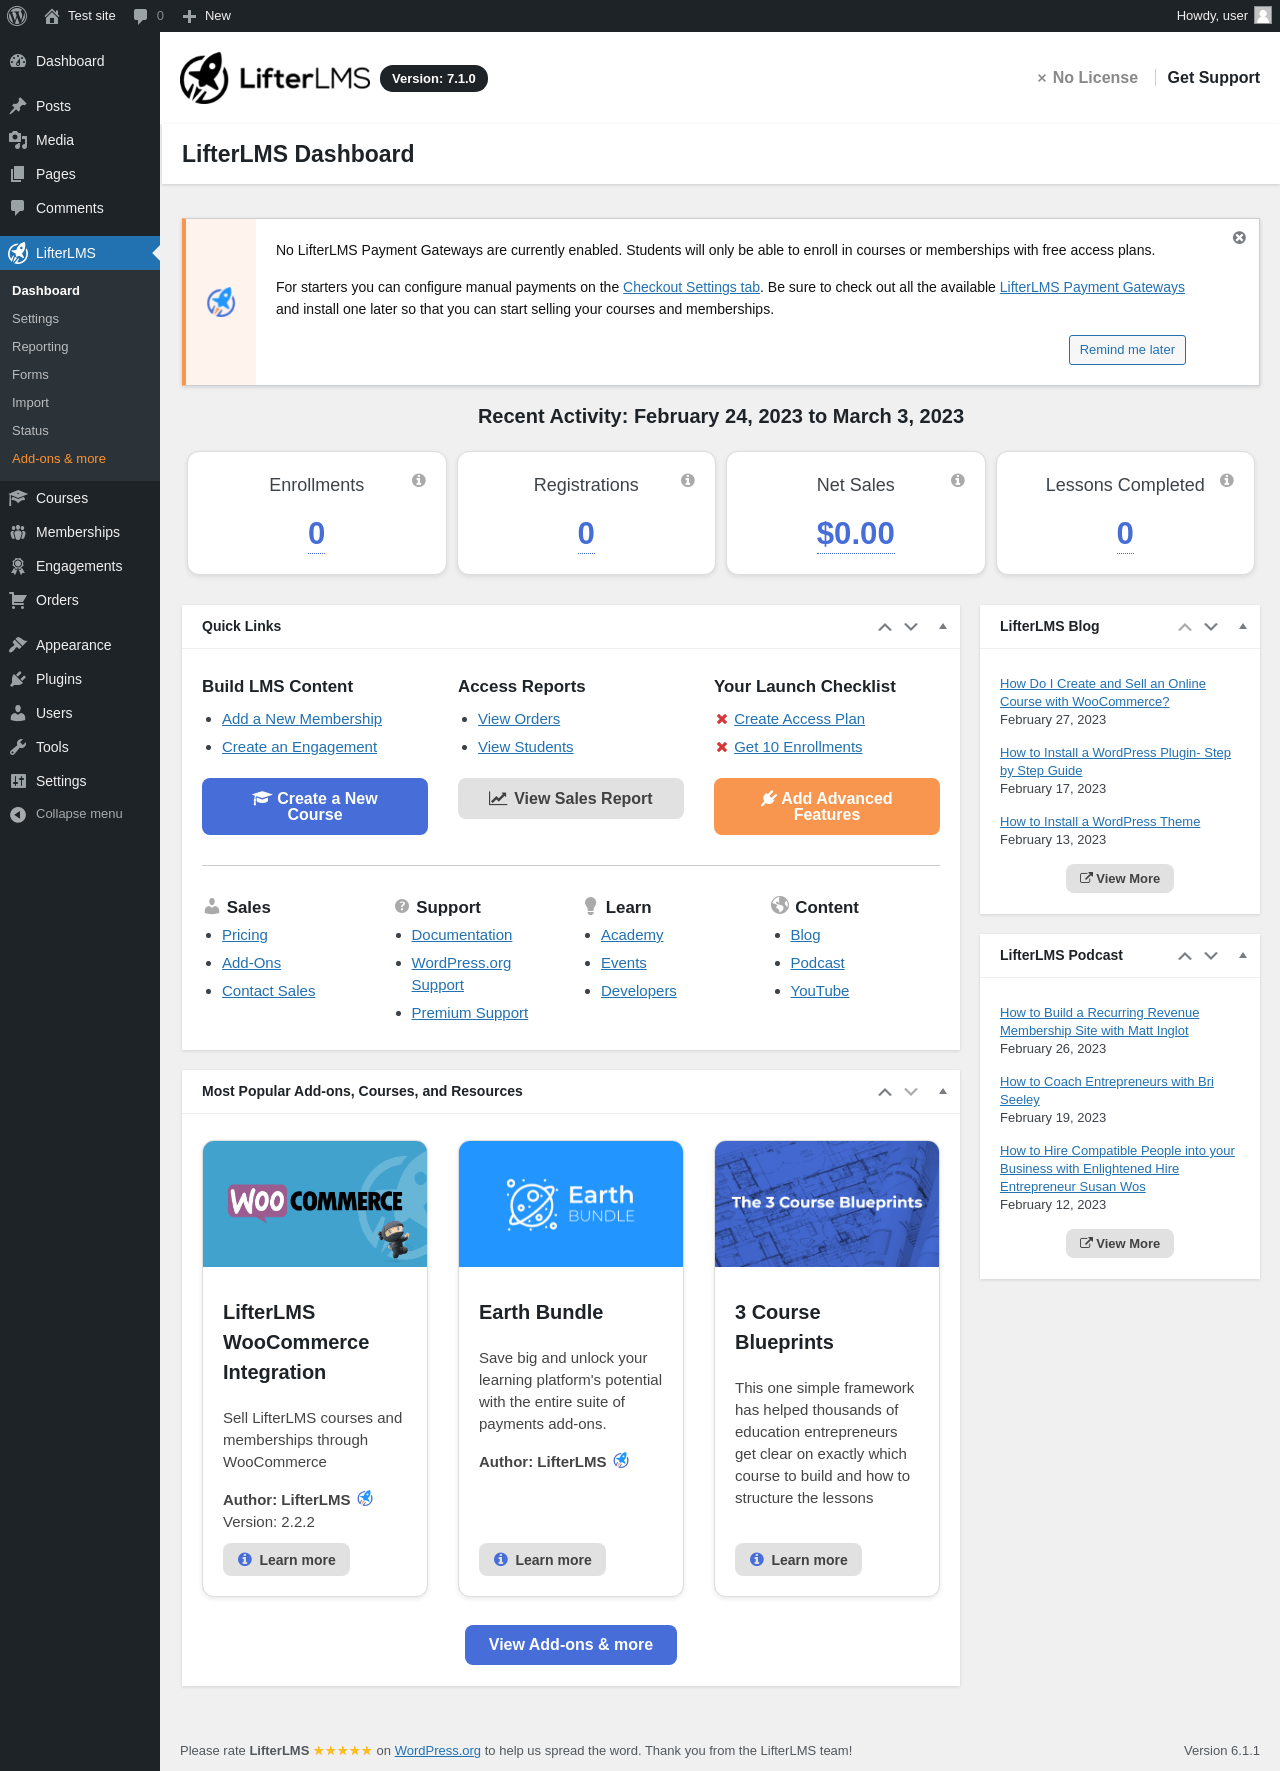
Task: Click the Settings sliders icon in sidebar
Action: [x=18, y=781]
